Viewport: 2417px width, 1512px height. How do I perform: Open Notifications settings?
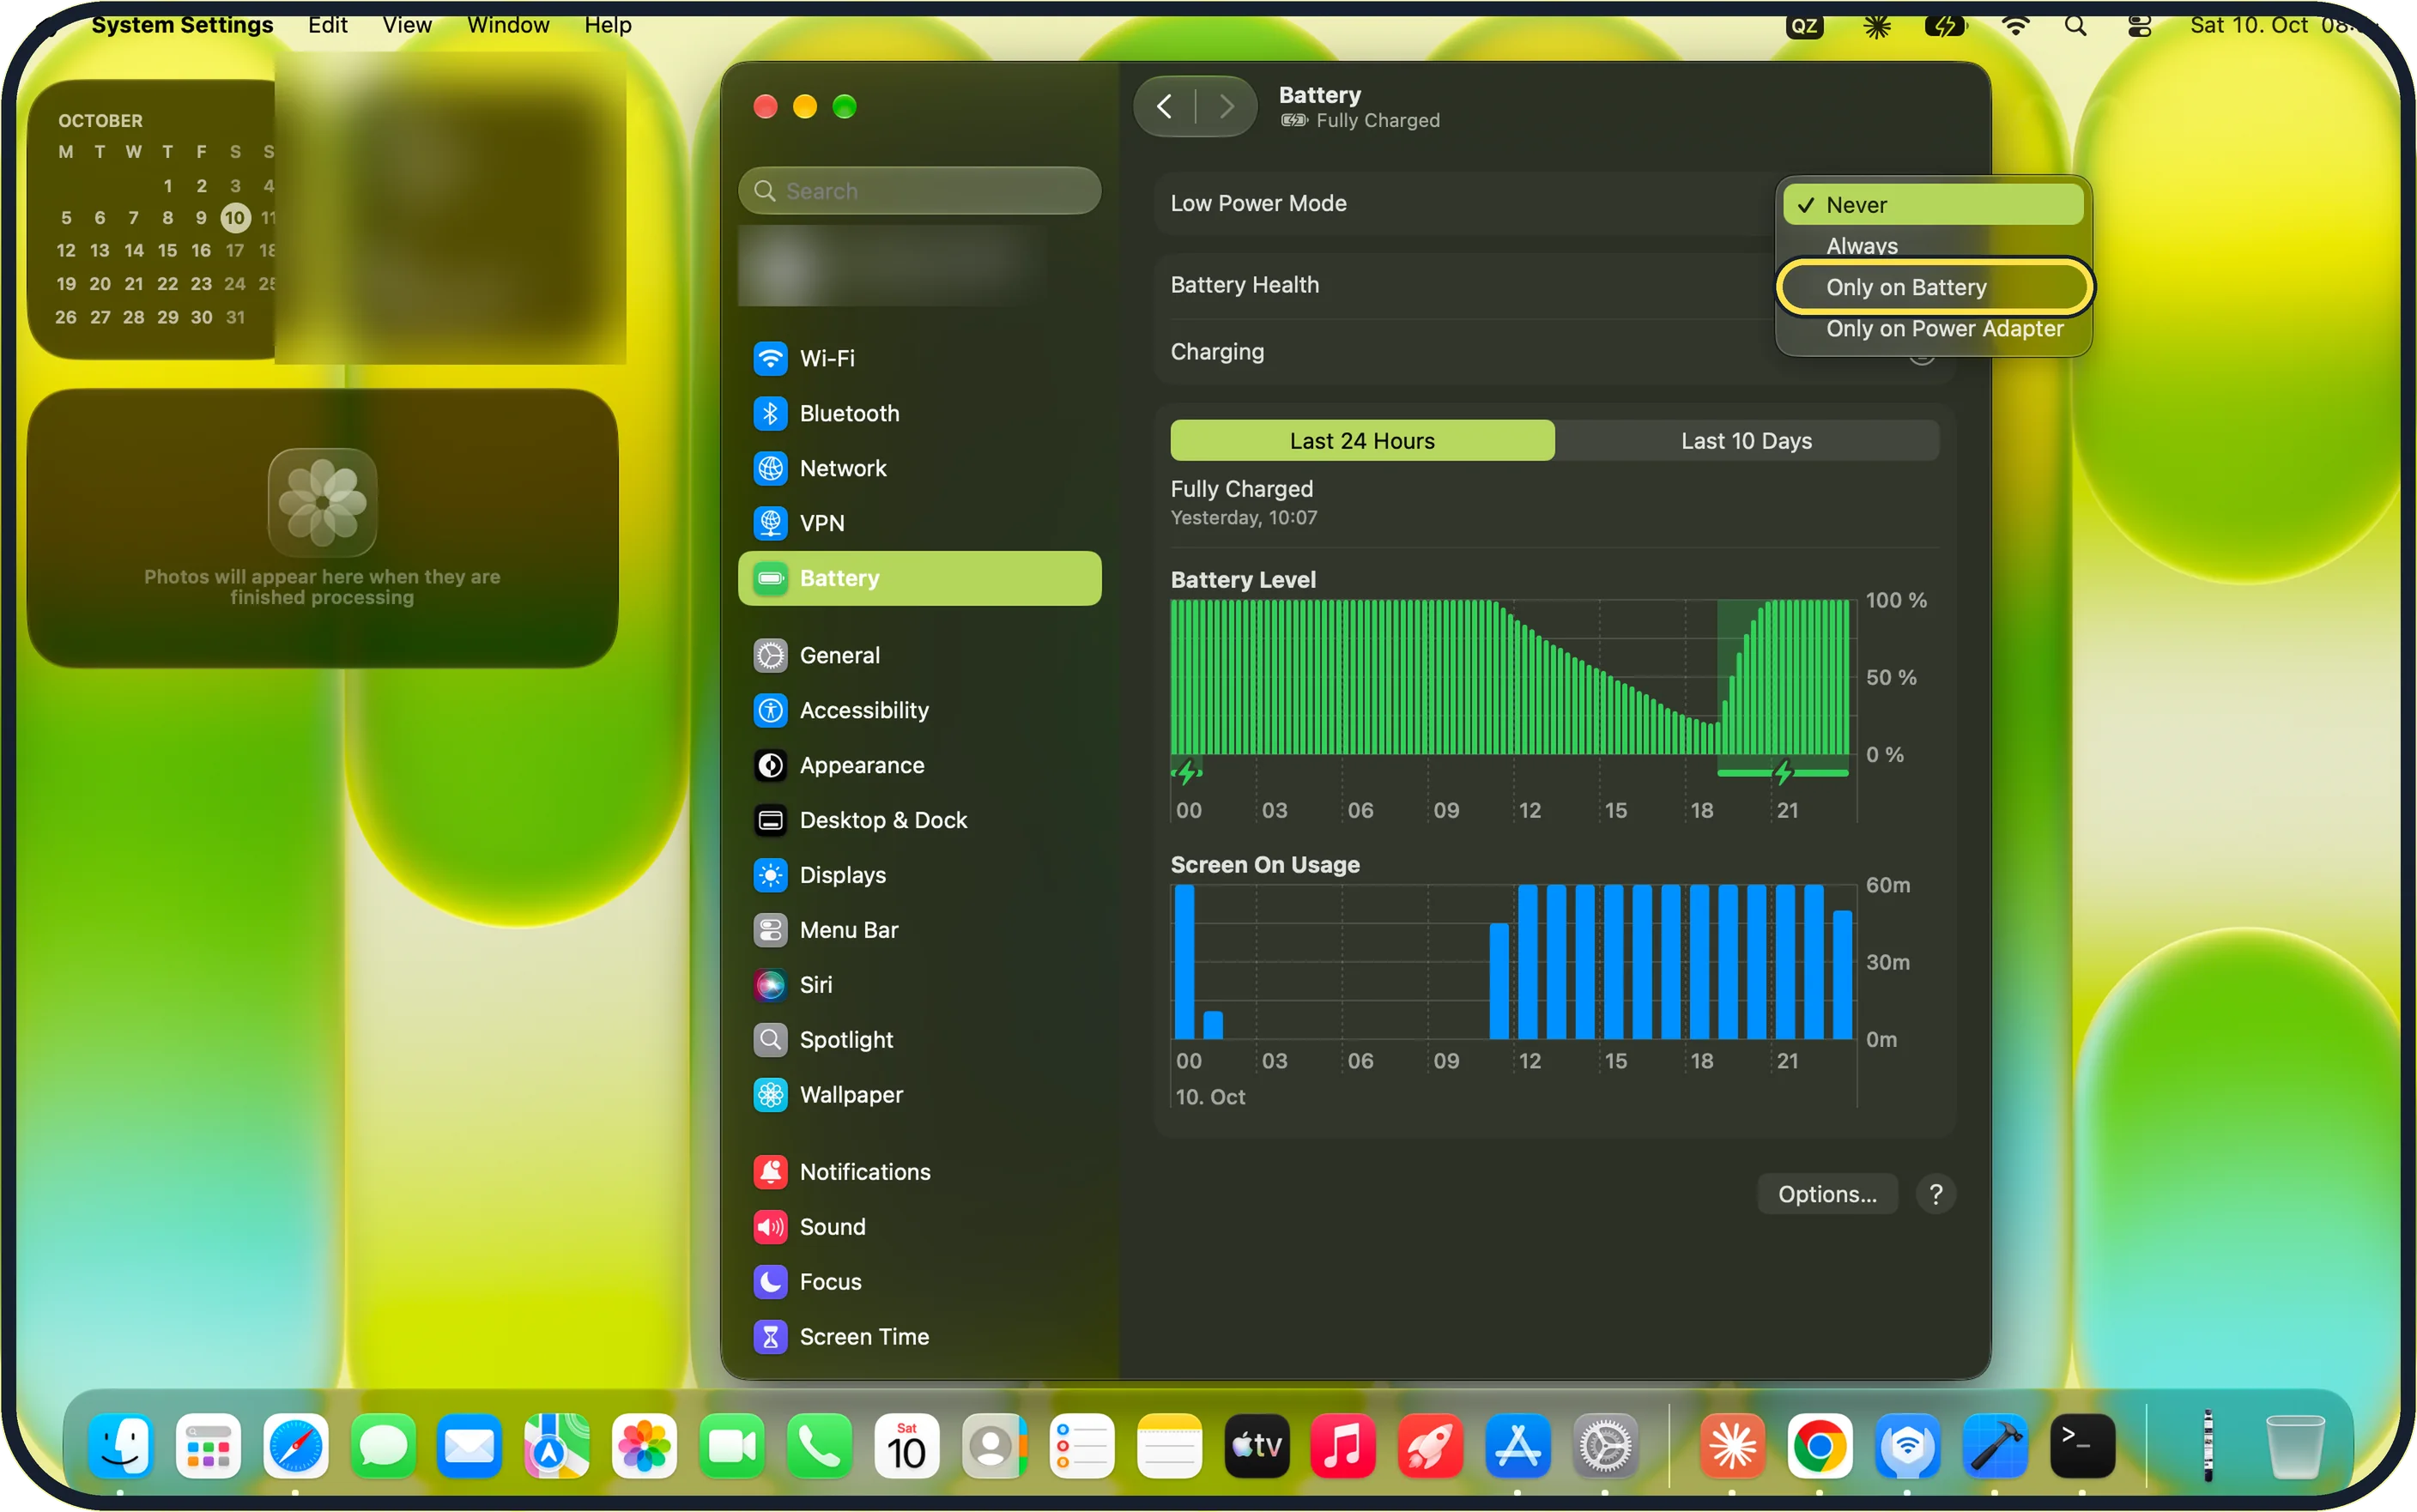(x=918, y=1172)
